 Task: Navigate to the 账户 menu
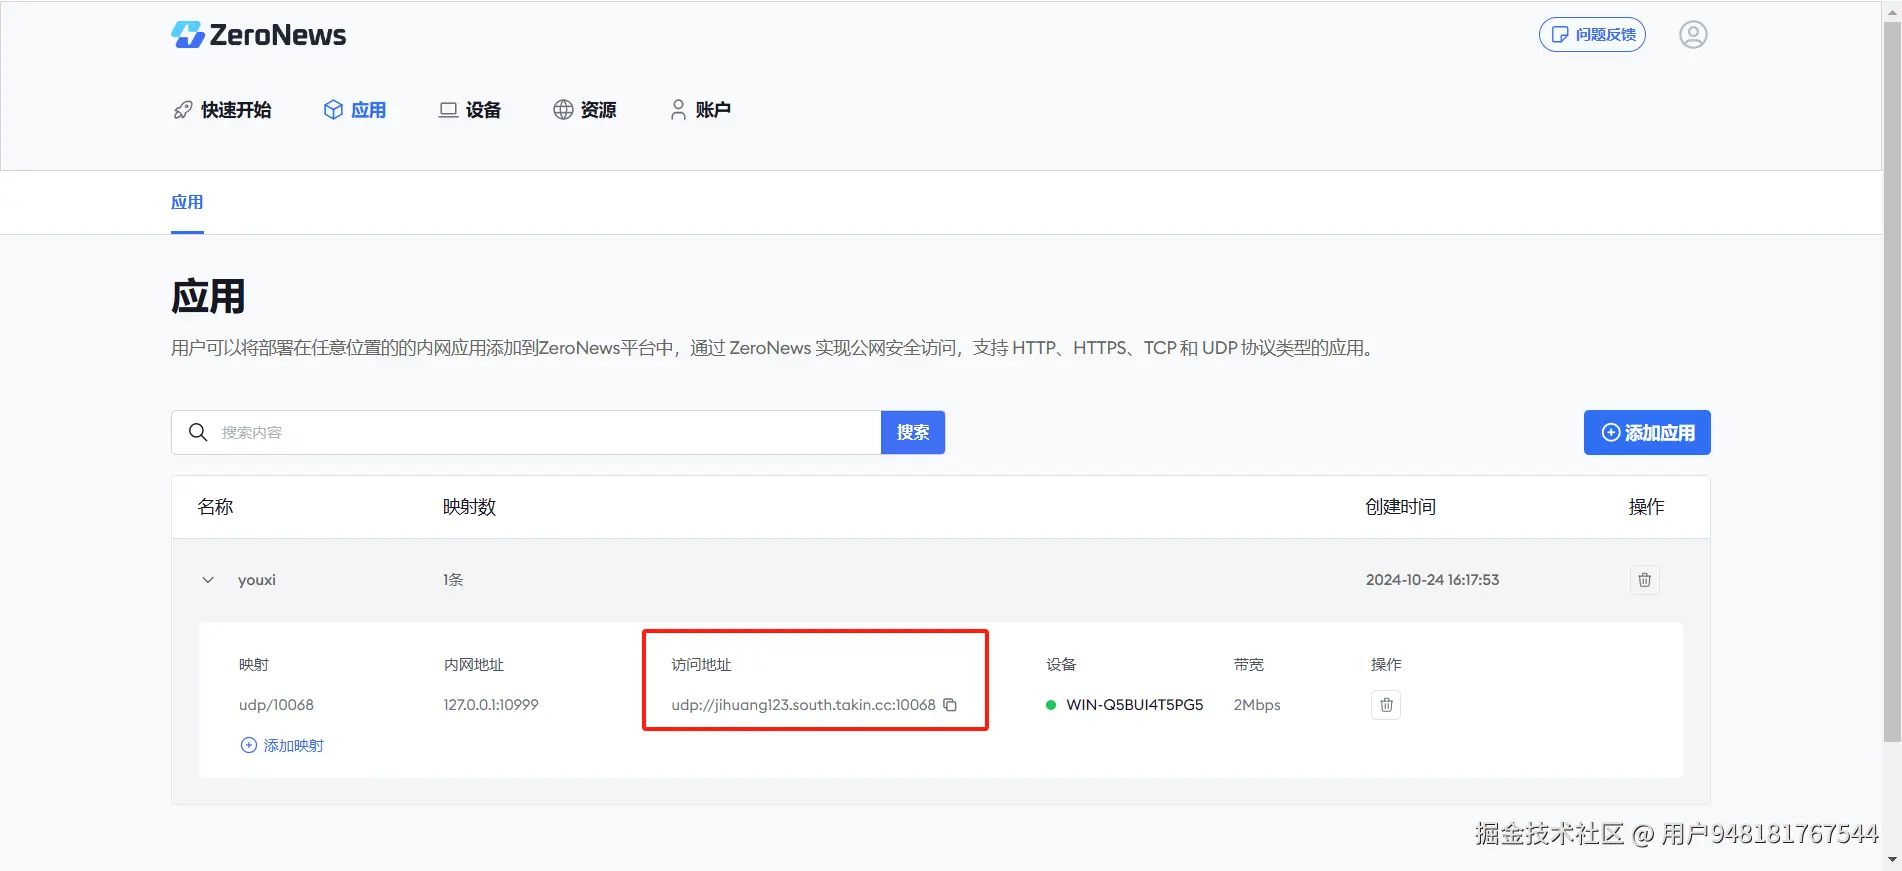tap(700, 110)
